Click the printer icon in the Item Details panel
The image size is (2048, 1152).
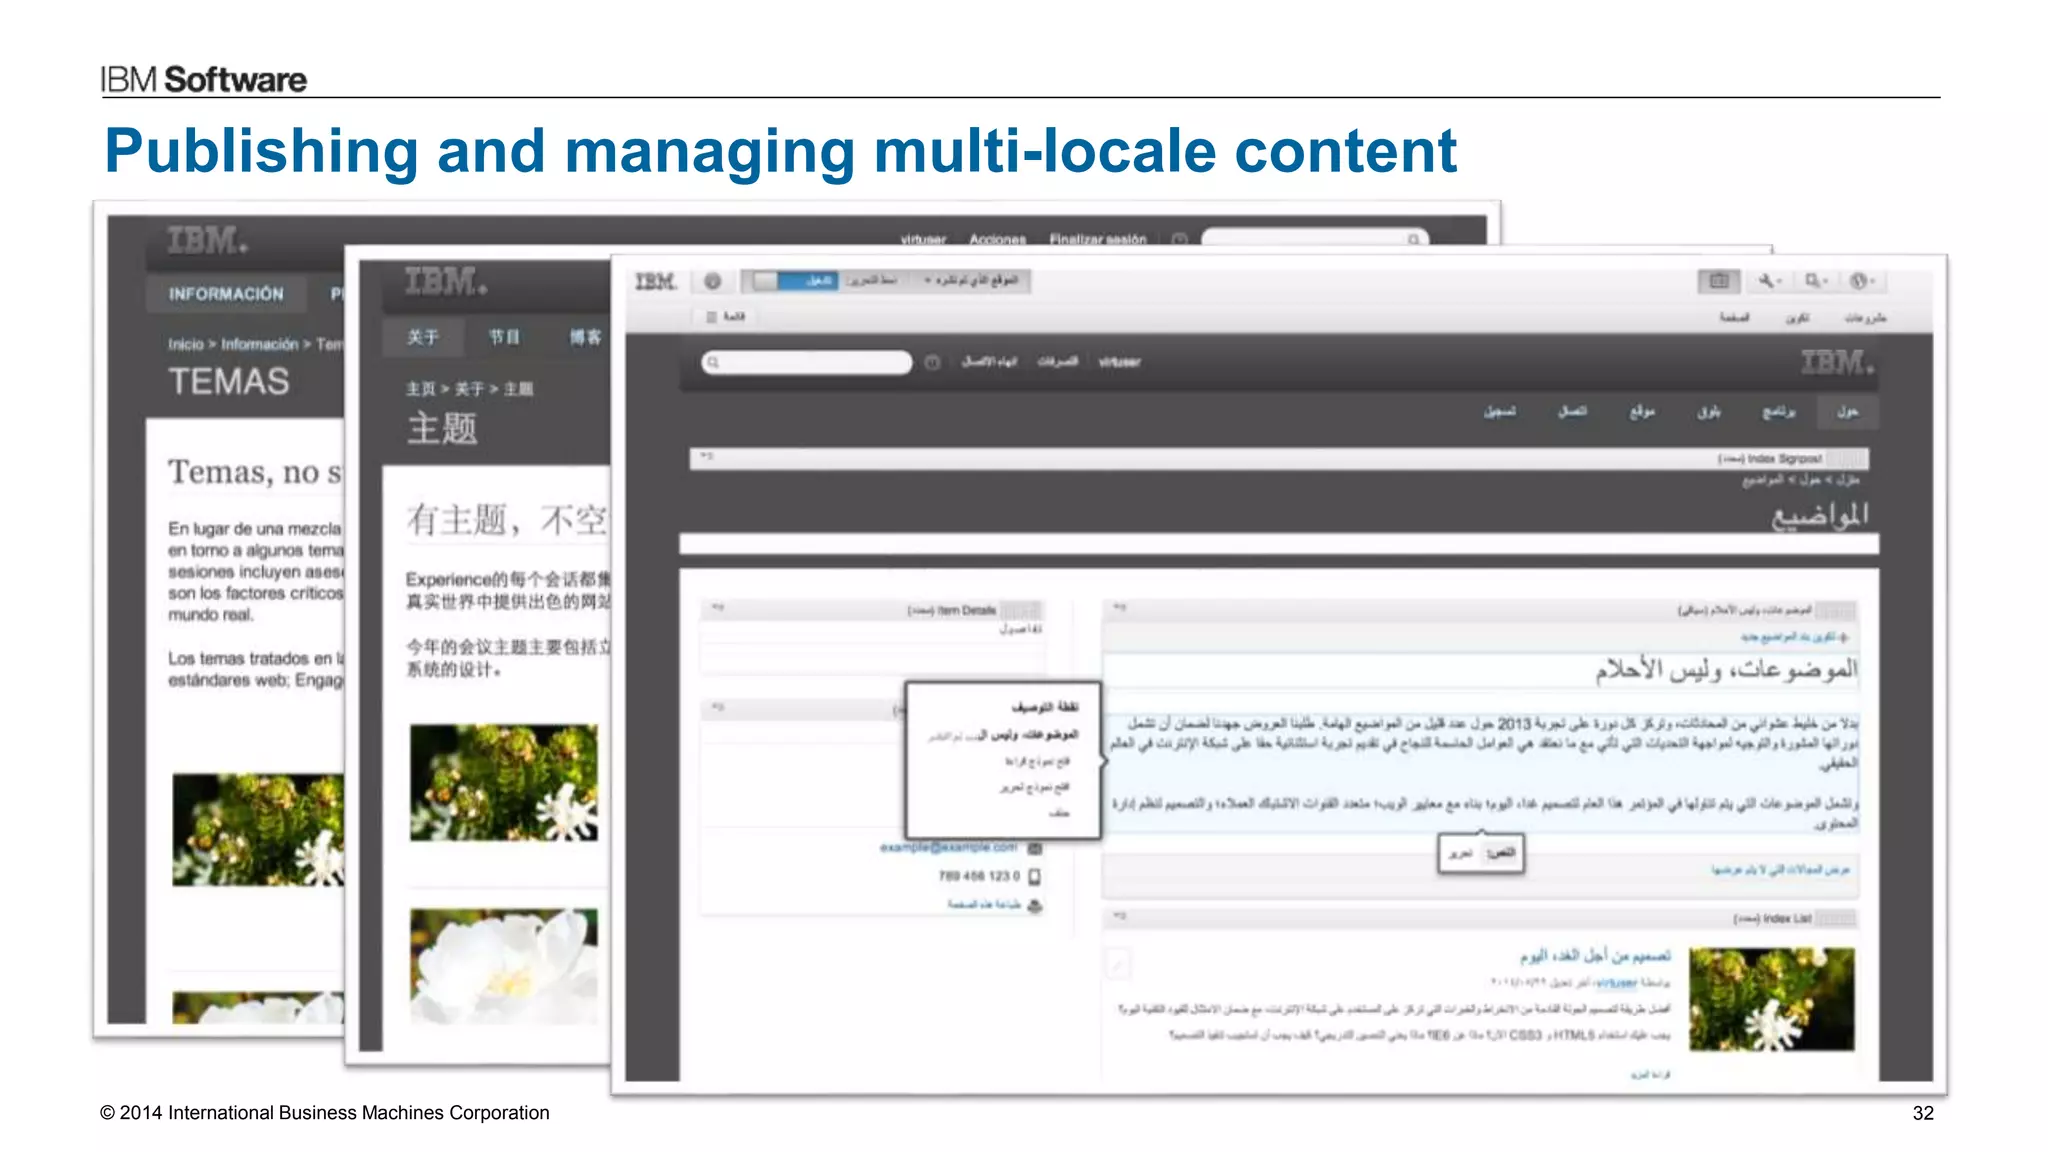(x=1035, y=906)
